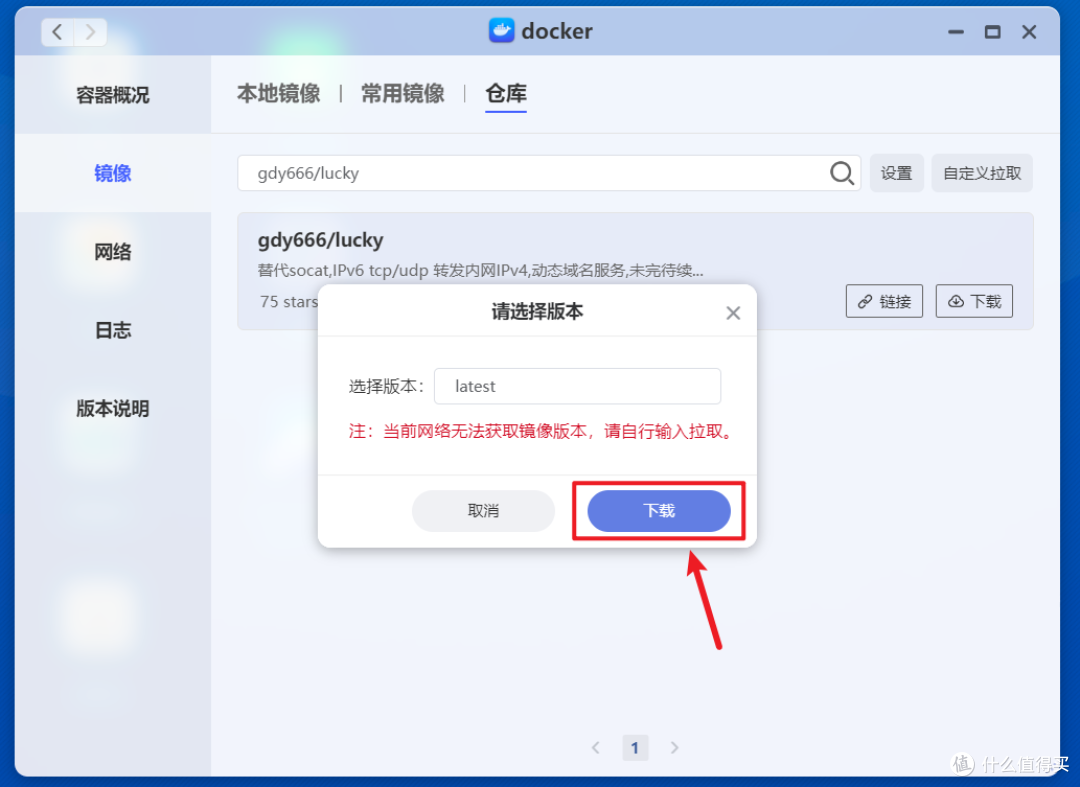Close the docker window
The width and height of the screenshot is (1080, 787).
click(x=1029, y=32)
